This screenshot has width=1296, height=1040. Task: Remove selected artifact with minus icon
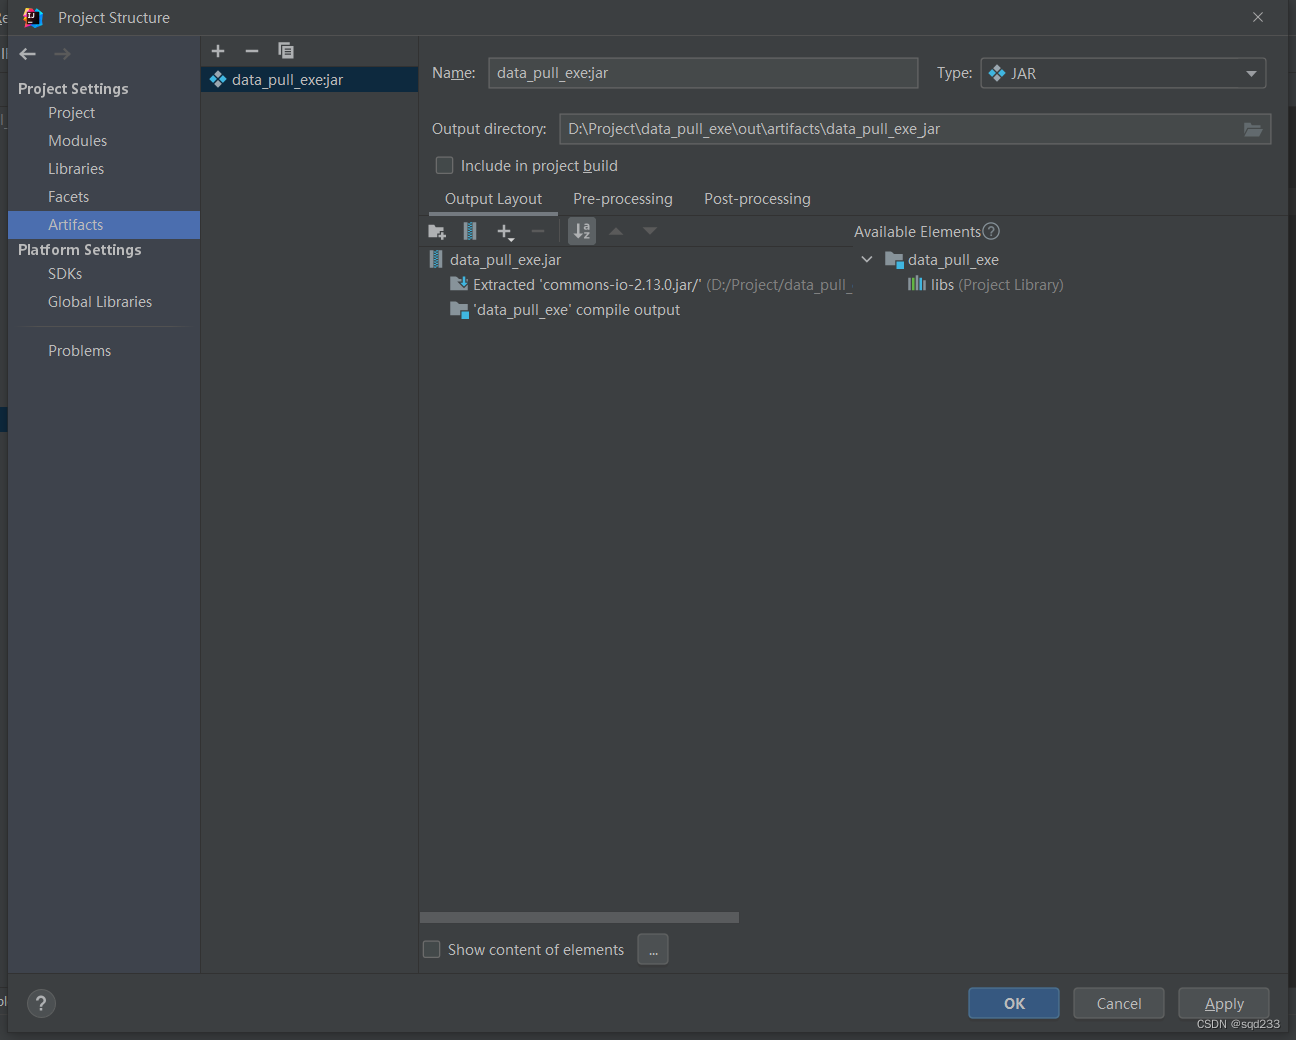tap(252, 51)
